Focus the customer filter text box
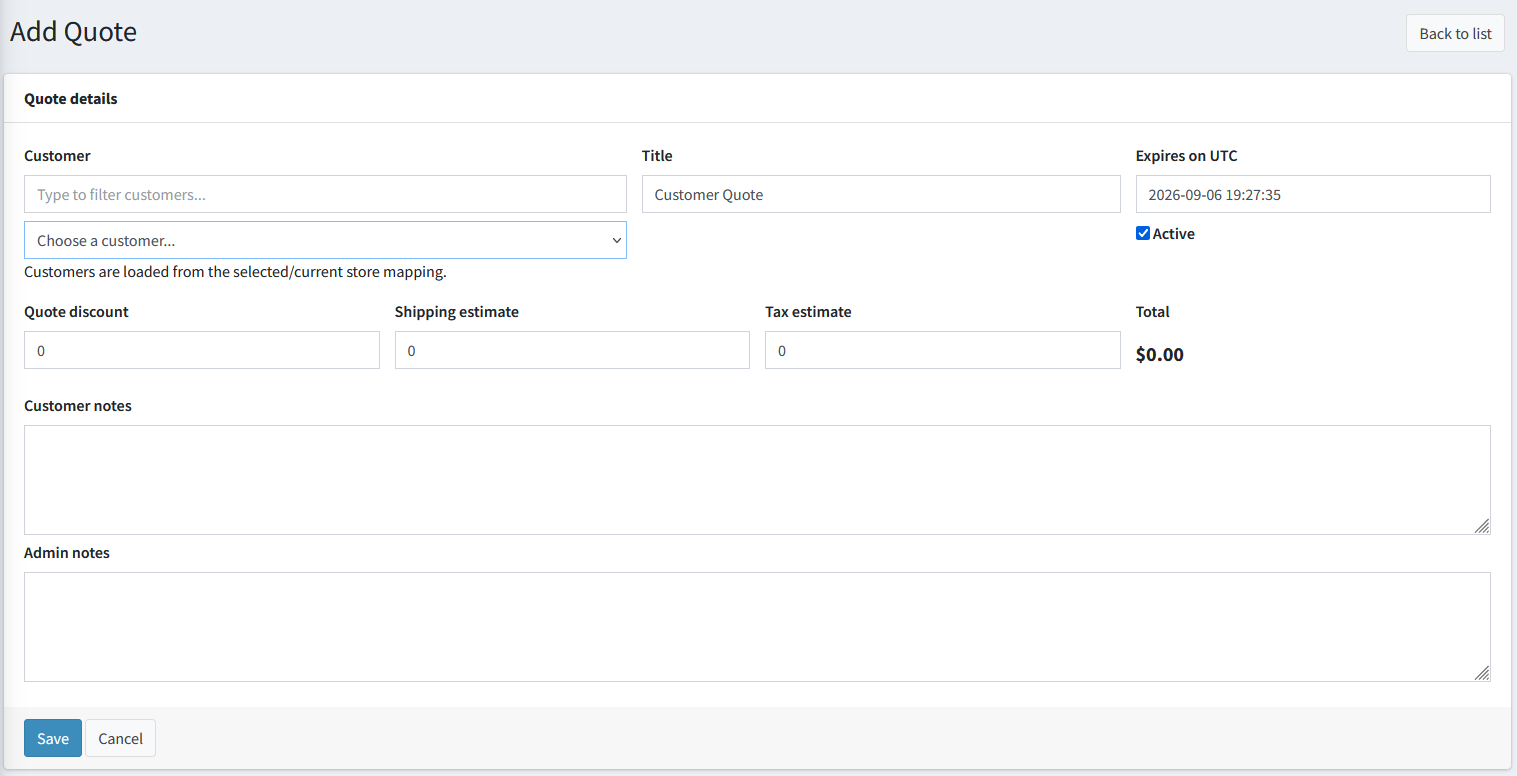Image resolution: width=1517 pixels, height=776 pixels. [325, 194]
